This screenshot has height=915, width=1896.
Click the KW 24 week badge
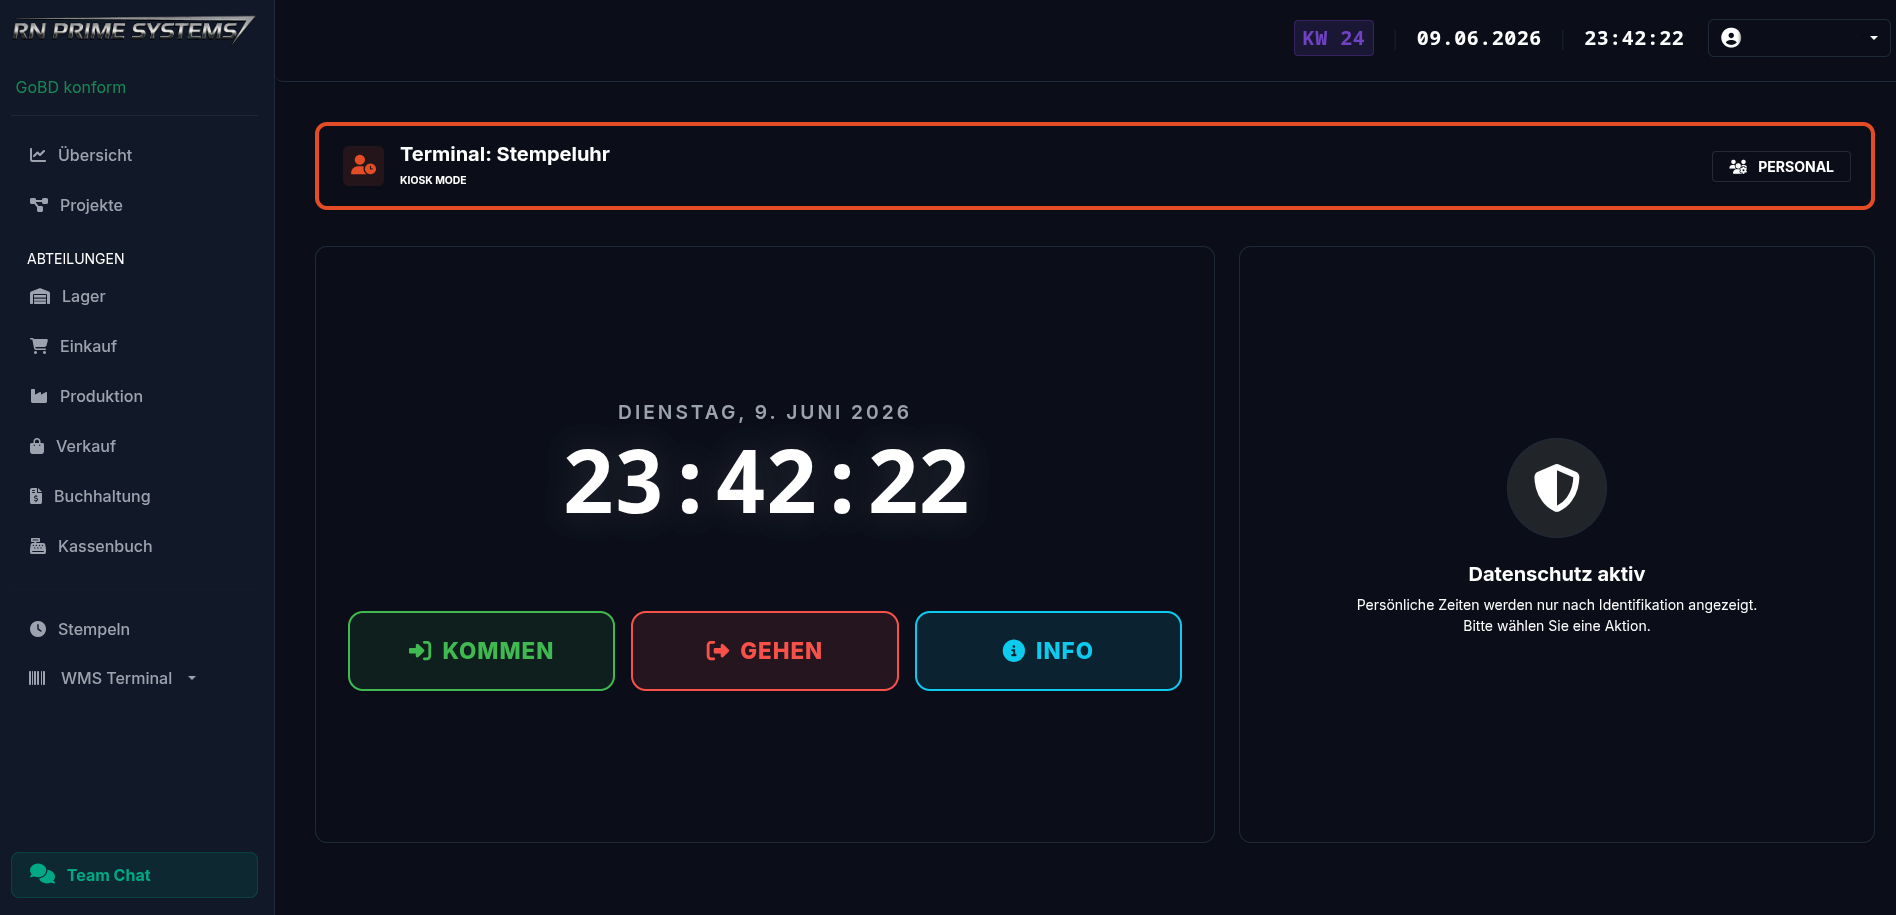(1333, 38)
